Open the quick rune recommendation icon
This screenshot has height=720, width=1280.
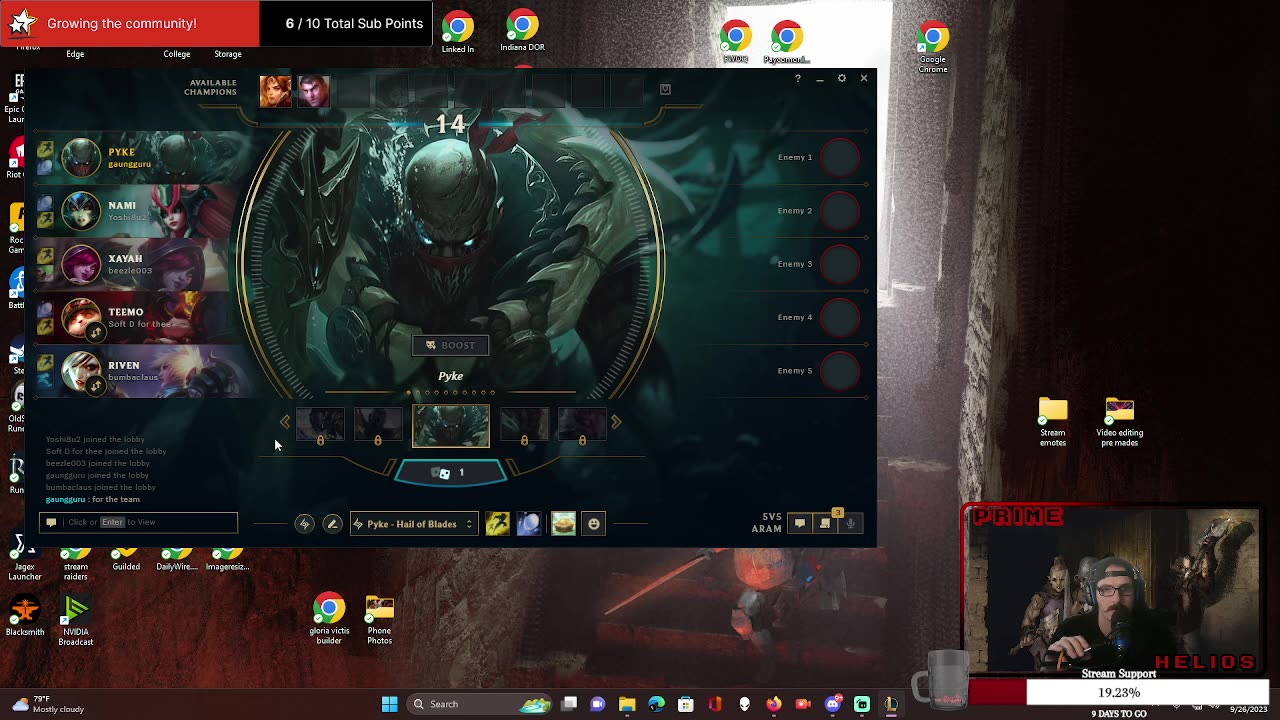304,524
